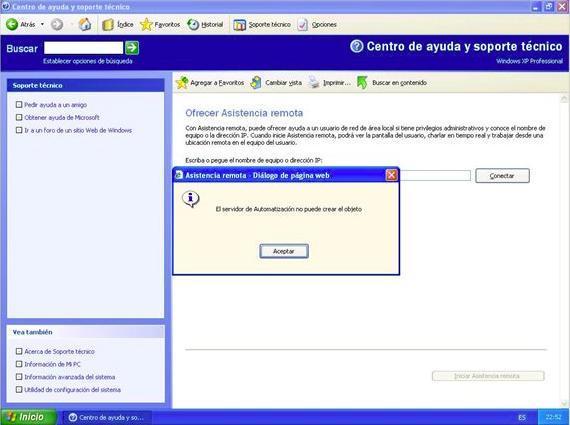Select Centro de ayuda taskbar button

107,418
